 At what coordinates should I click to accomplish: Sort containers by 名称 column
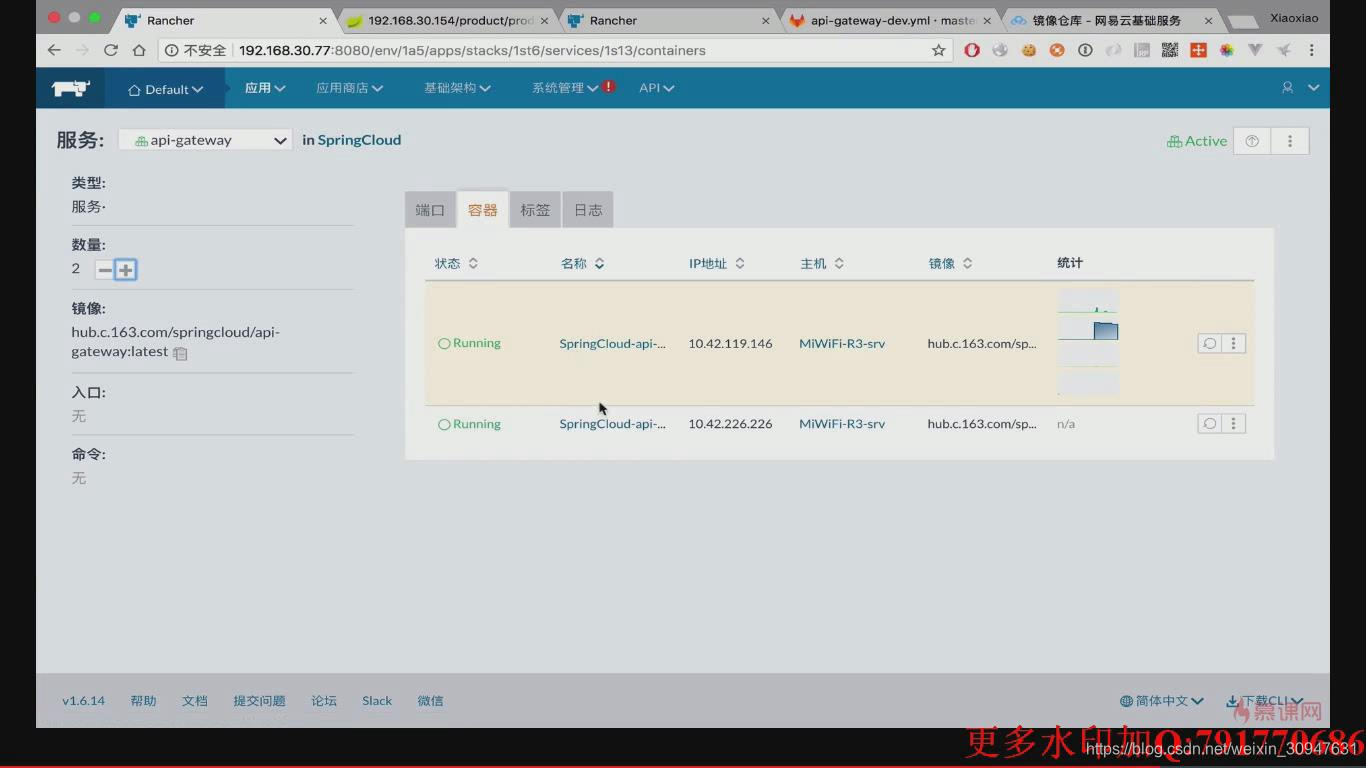pyautogui.click(x=582, y=263)
